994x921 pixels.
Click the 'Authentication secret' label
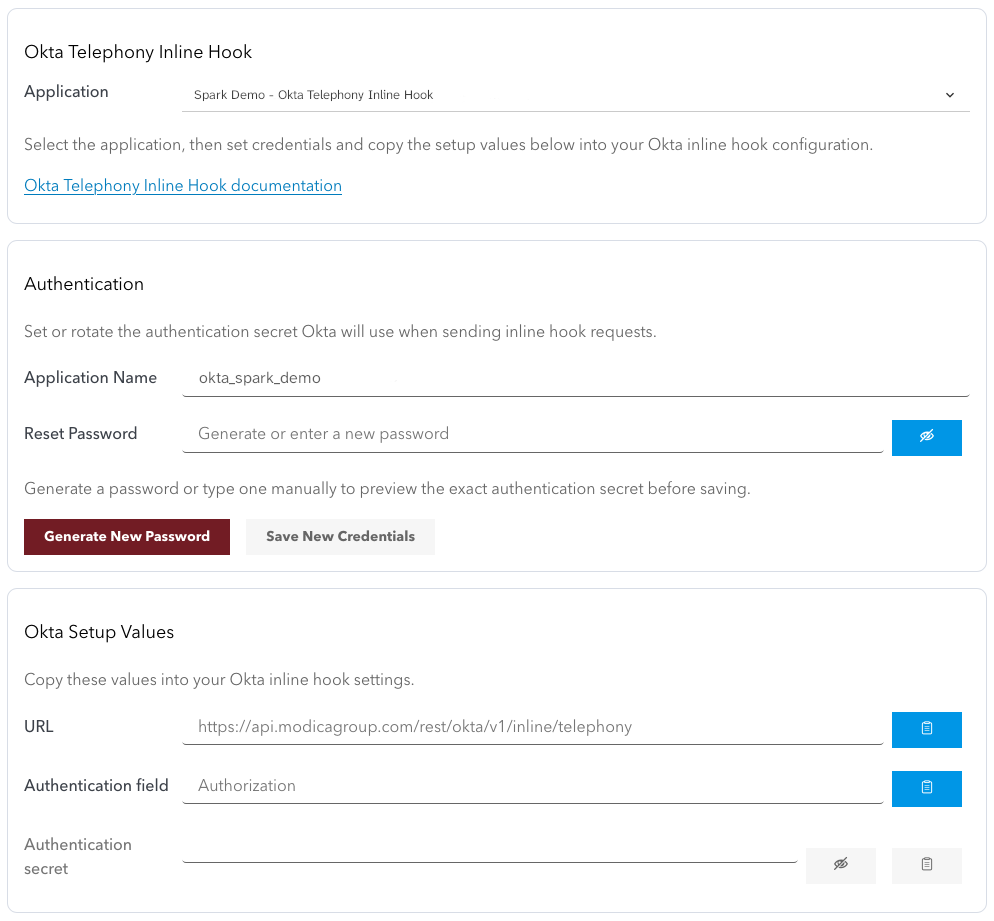pos(77,856)
